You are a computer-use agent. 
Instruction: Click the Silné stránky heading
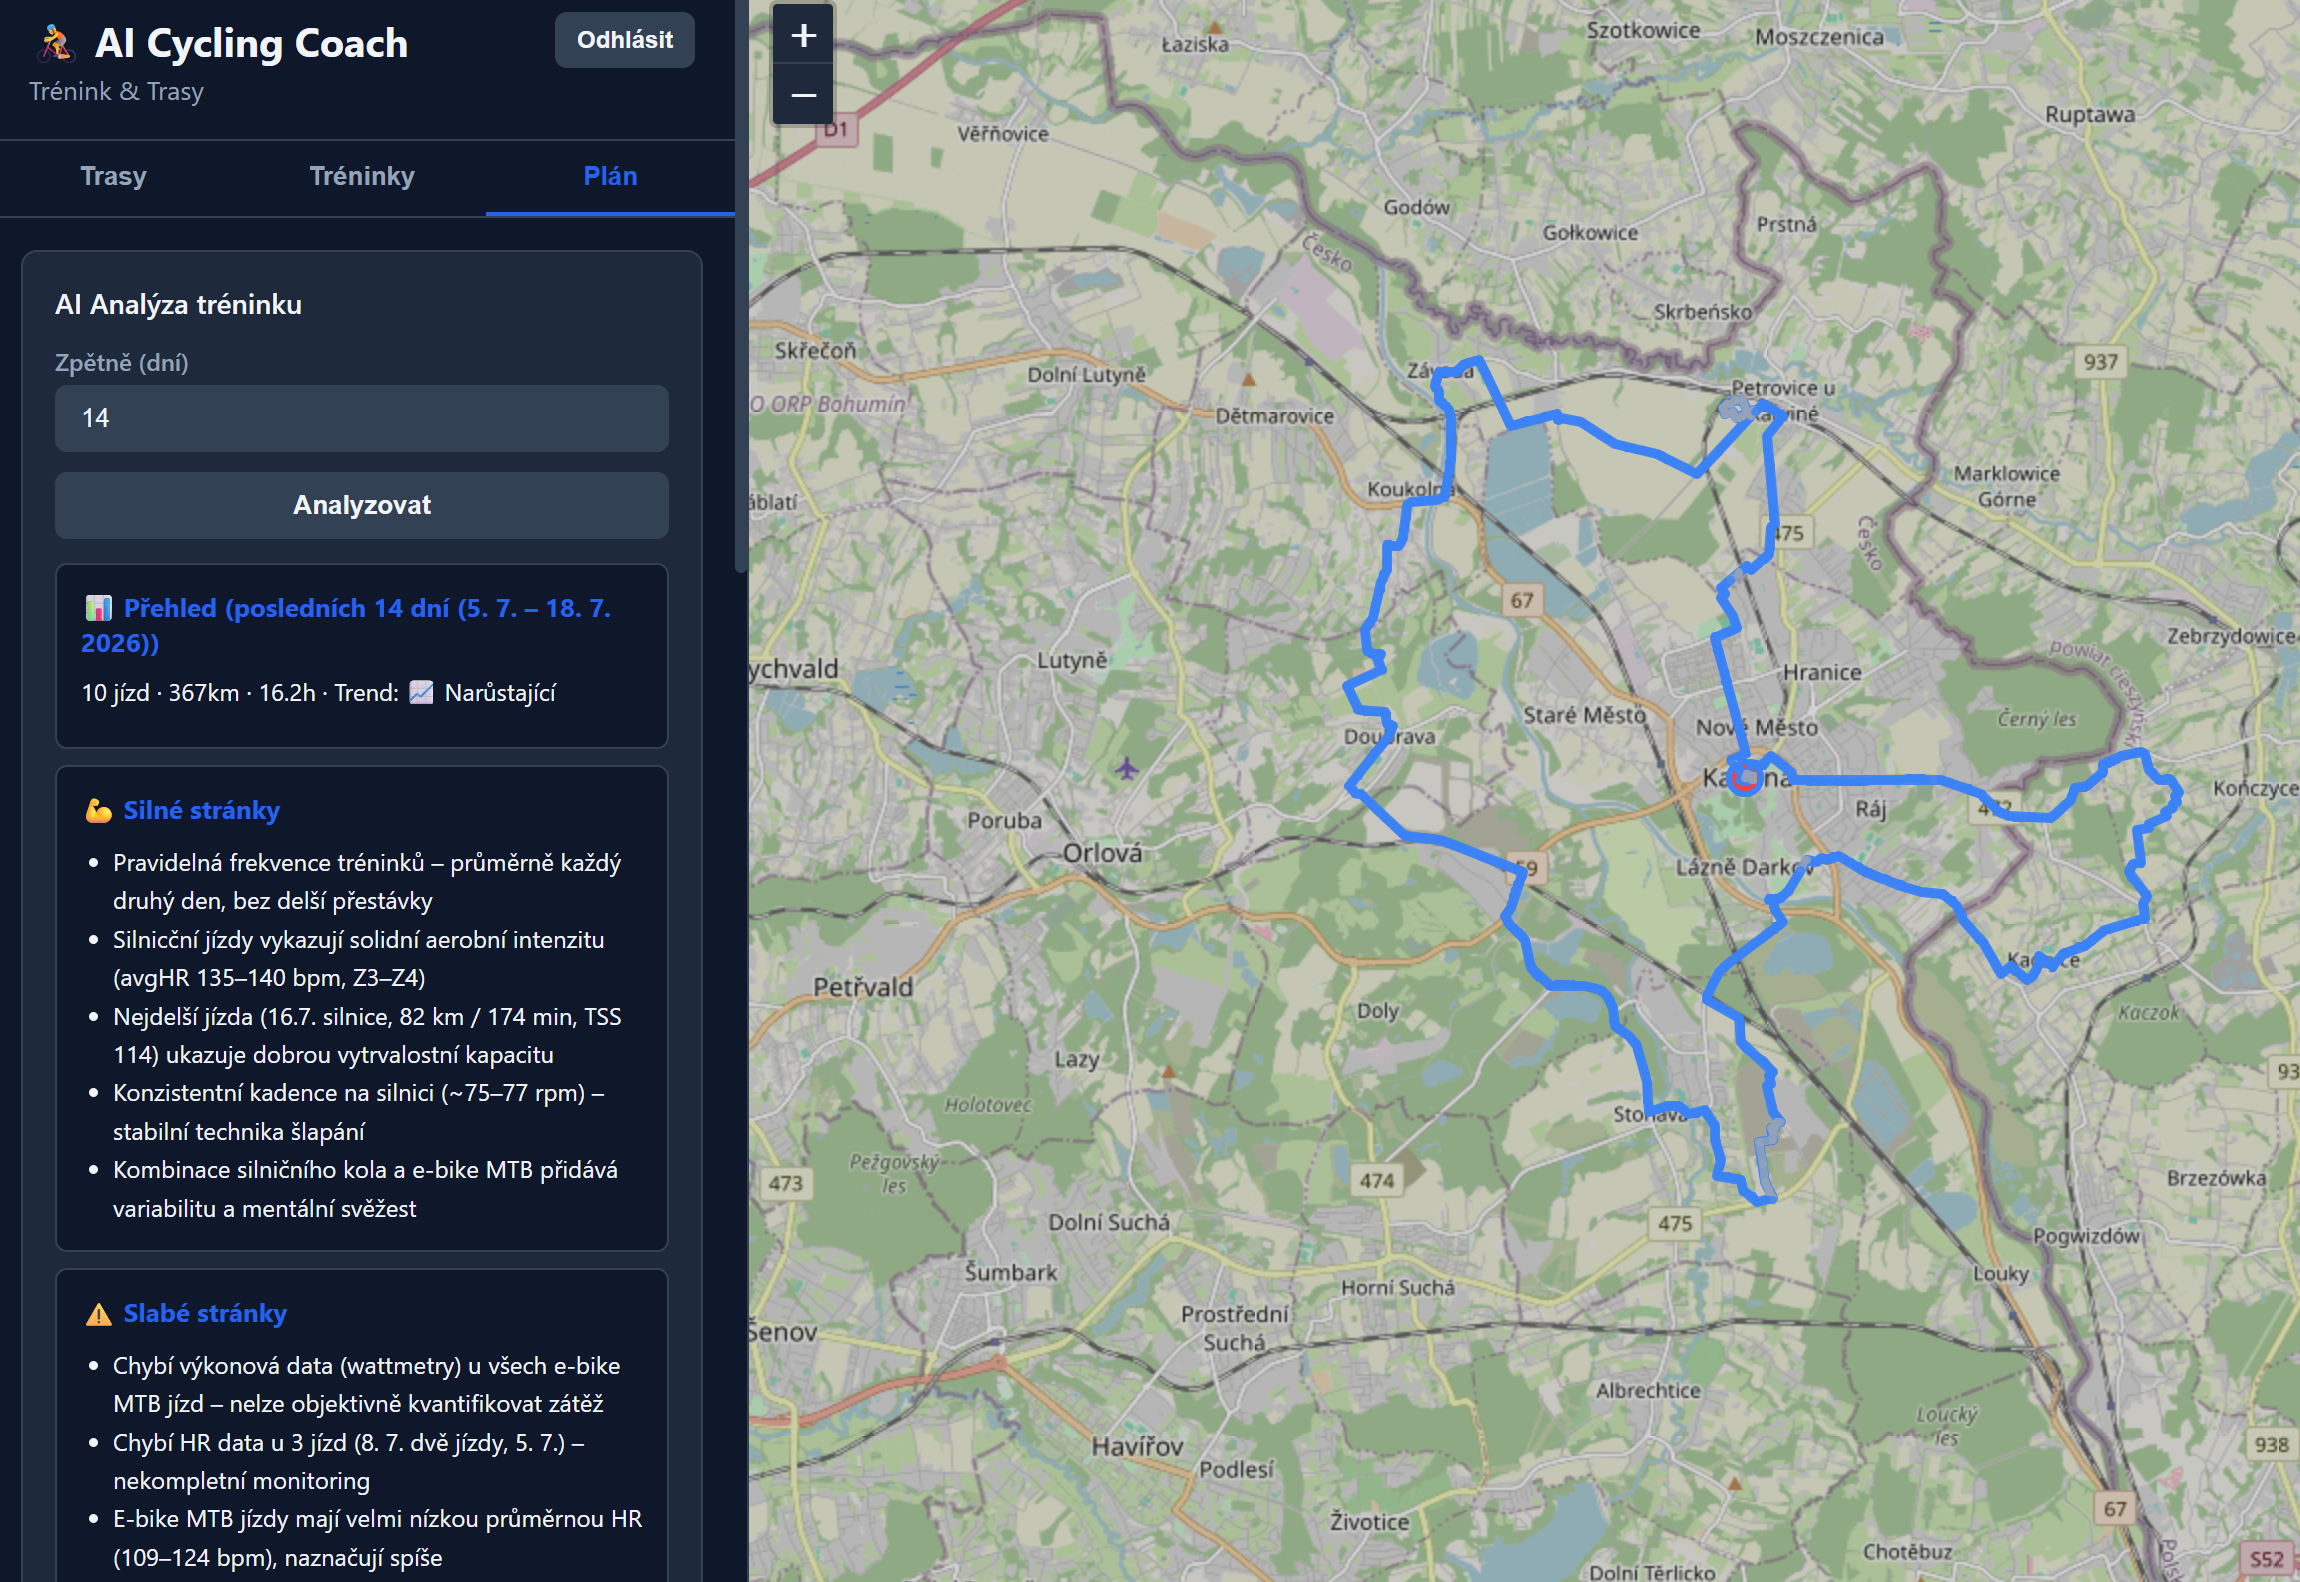201,810
